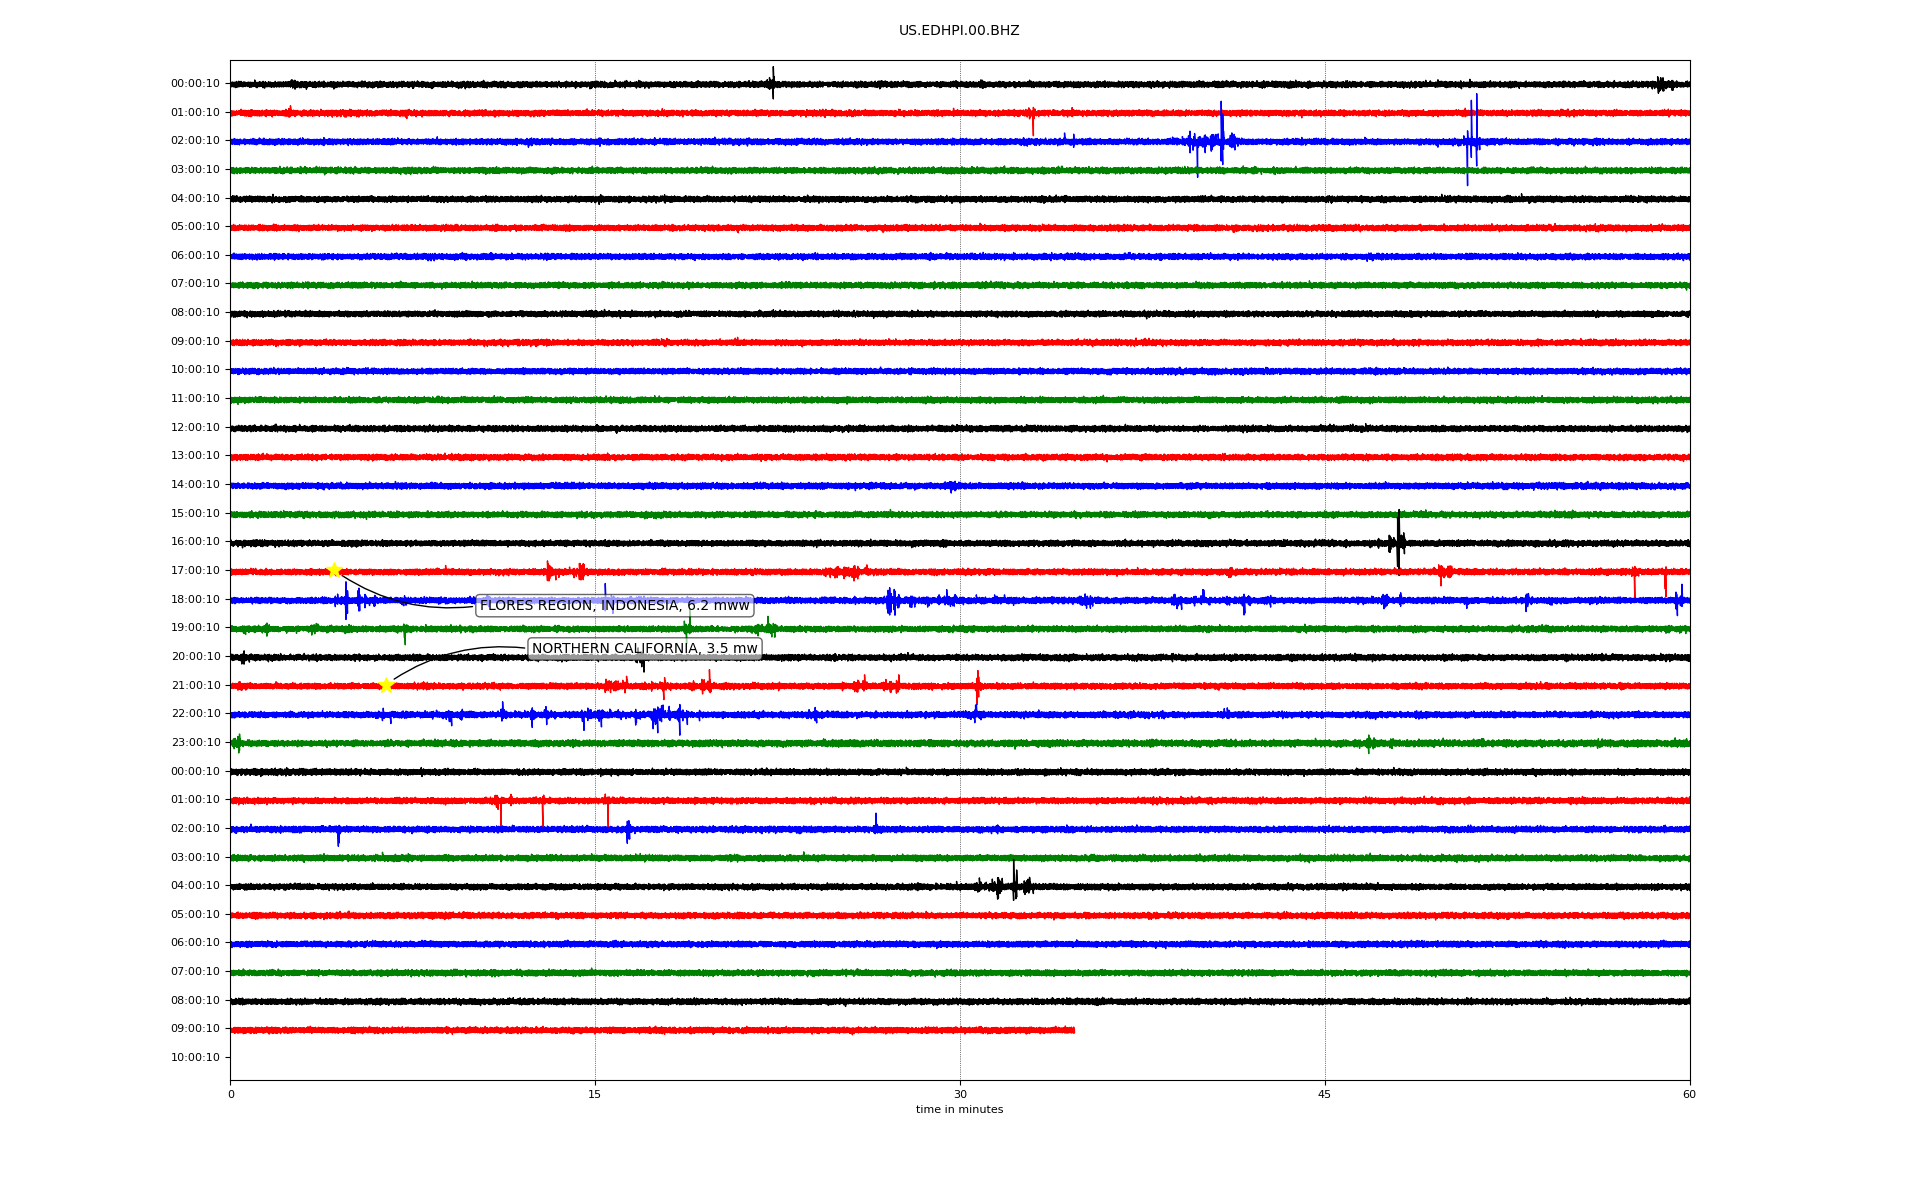Click the 60 minute x-axis tick label
The width and height of the screenshot is (1920, 1200).
point(1689,1094)
